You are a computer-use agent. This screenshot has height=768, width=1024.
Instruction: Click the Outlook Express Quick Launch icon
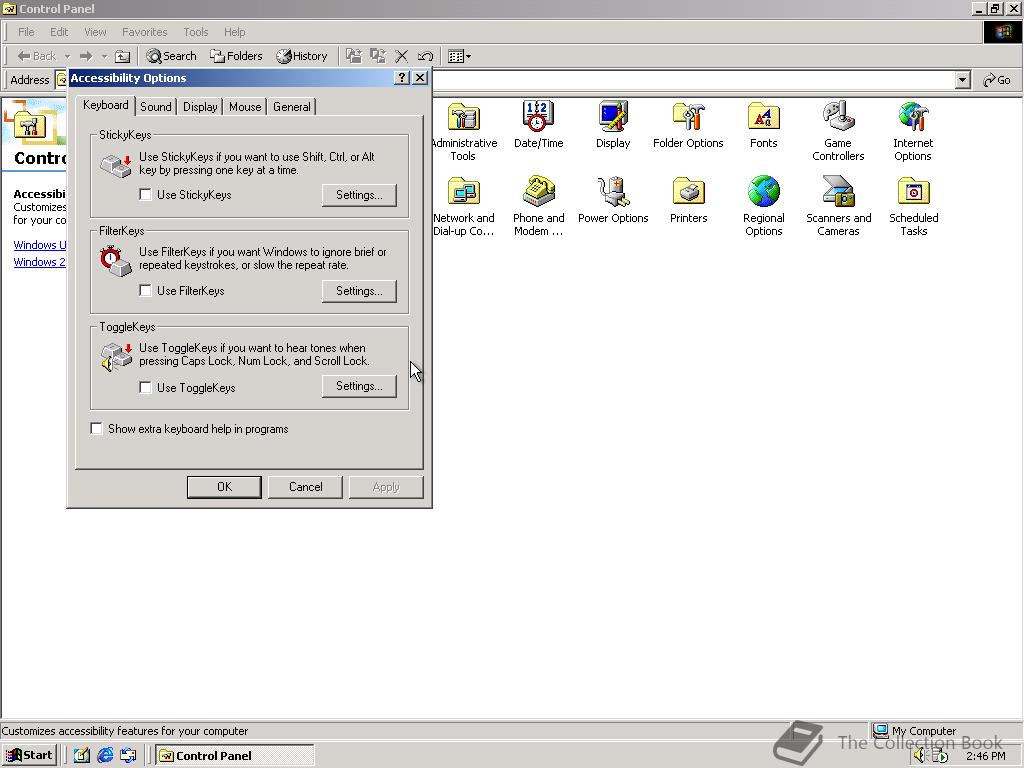tap(128, 756)
